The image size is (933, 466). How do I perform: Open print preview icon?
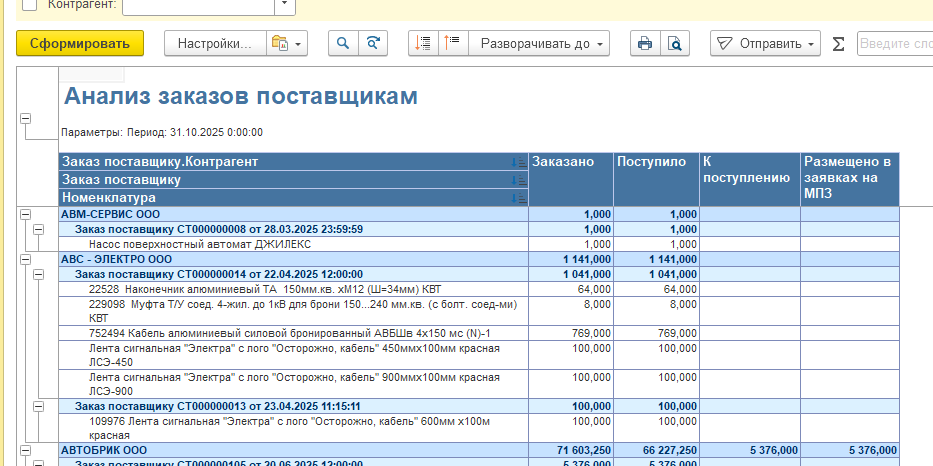(x=675, y=44)
